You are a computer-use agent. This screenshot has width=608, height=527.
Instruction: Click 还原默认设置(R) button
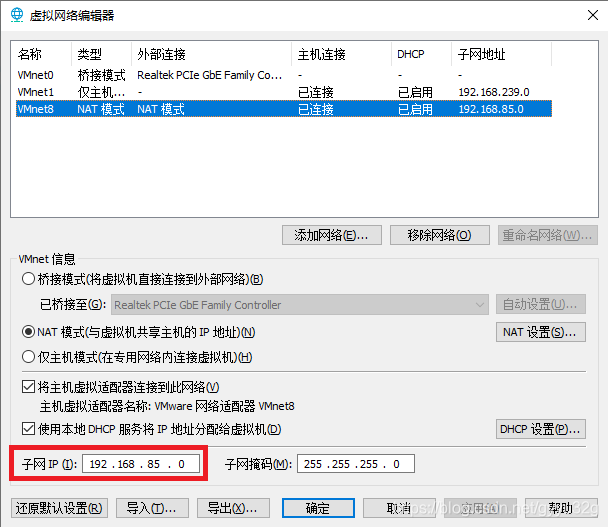point(59,508)
